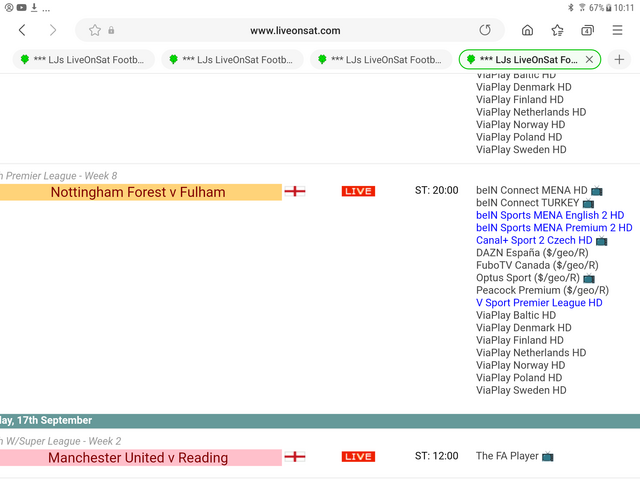Select ViaPlay Baltic HD under Nottingham Forest match
This screenshot has height=480, width=640.
(x=516, y=316)
